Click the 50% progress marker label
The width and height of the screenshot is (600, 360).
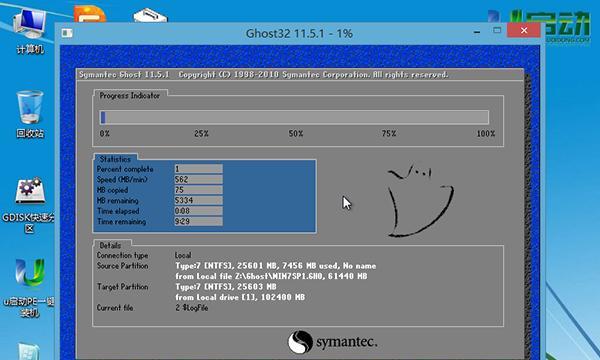tap(296, 134)
